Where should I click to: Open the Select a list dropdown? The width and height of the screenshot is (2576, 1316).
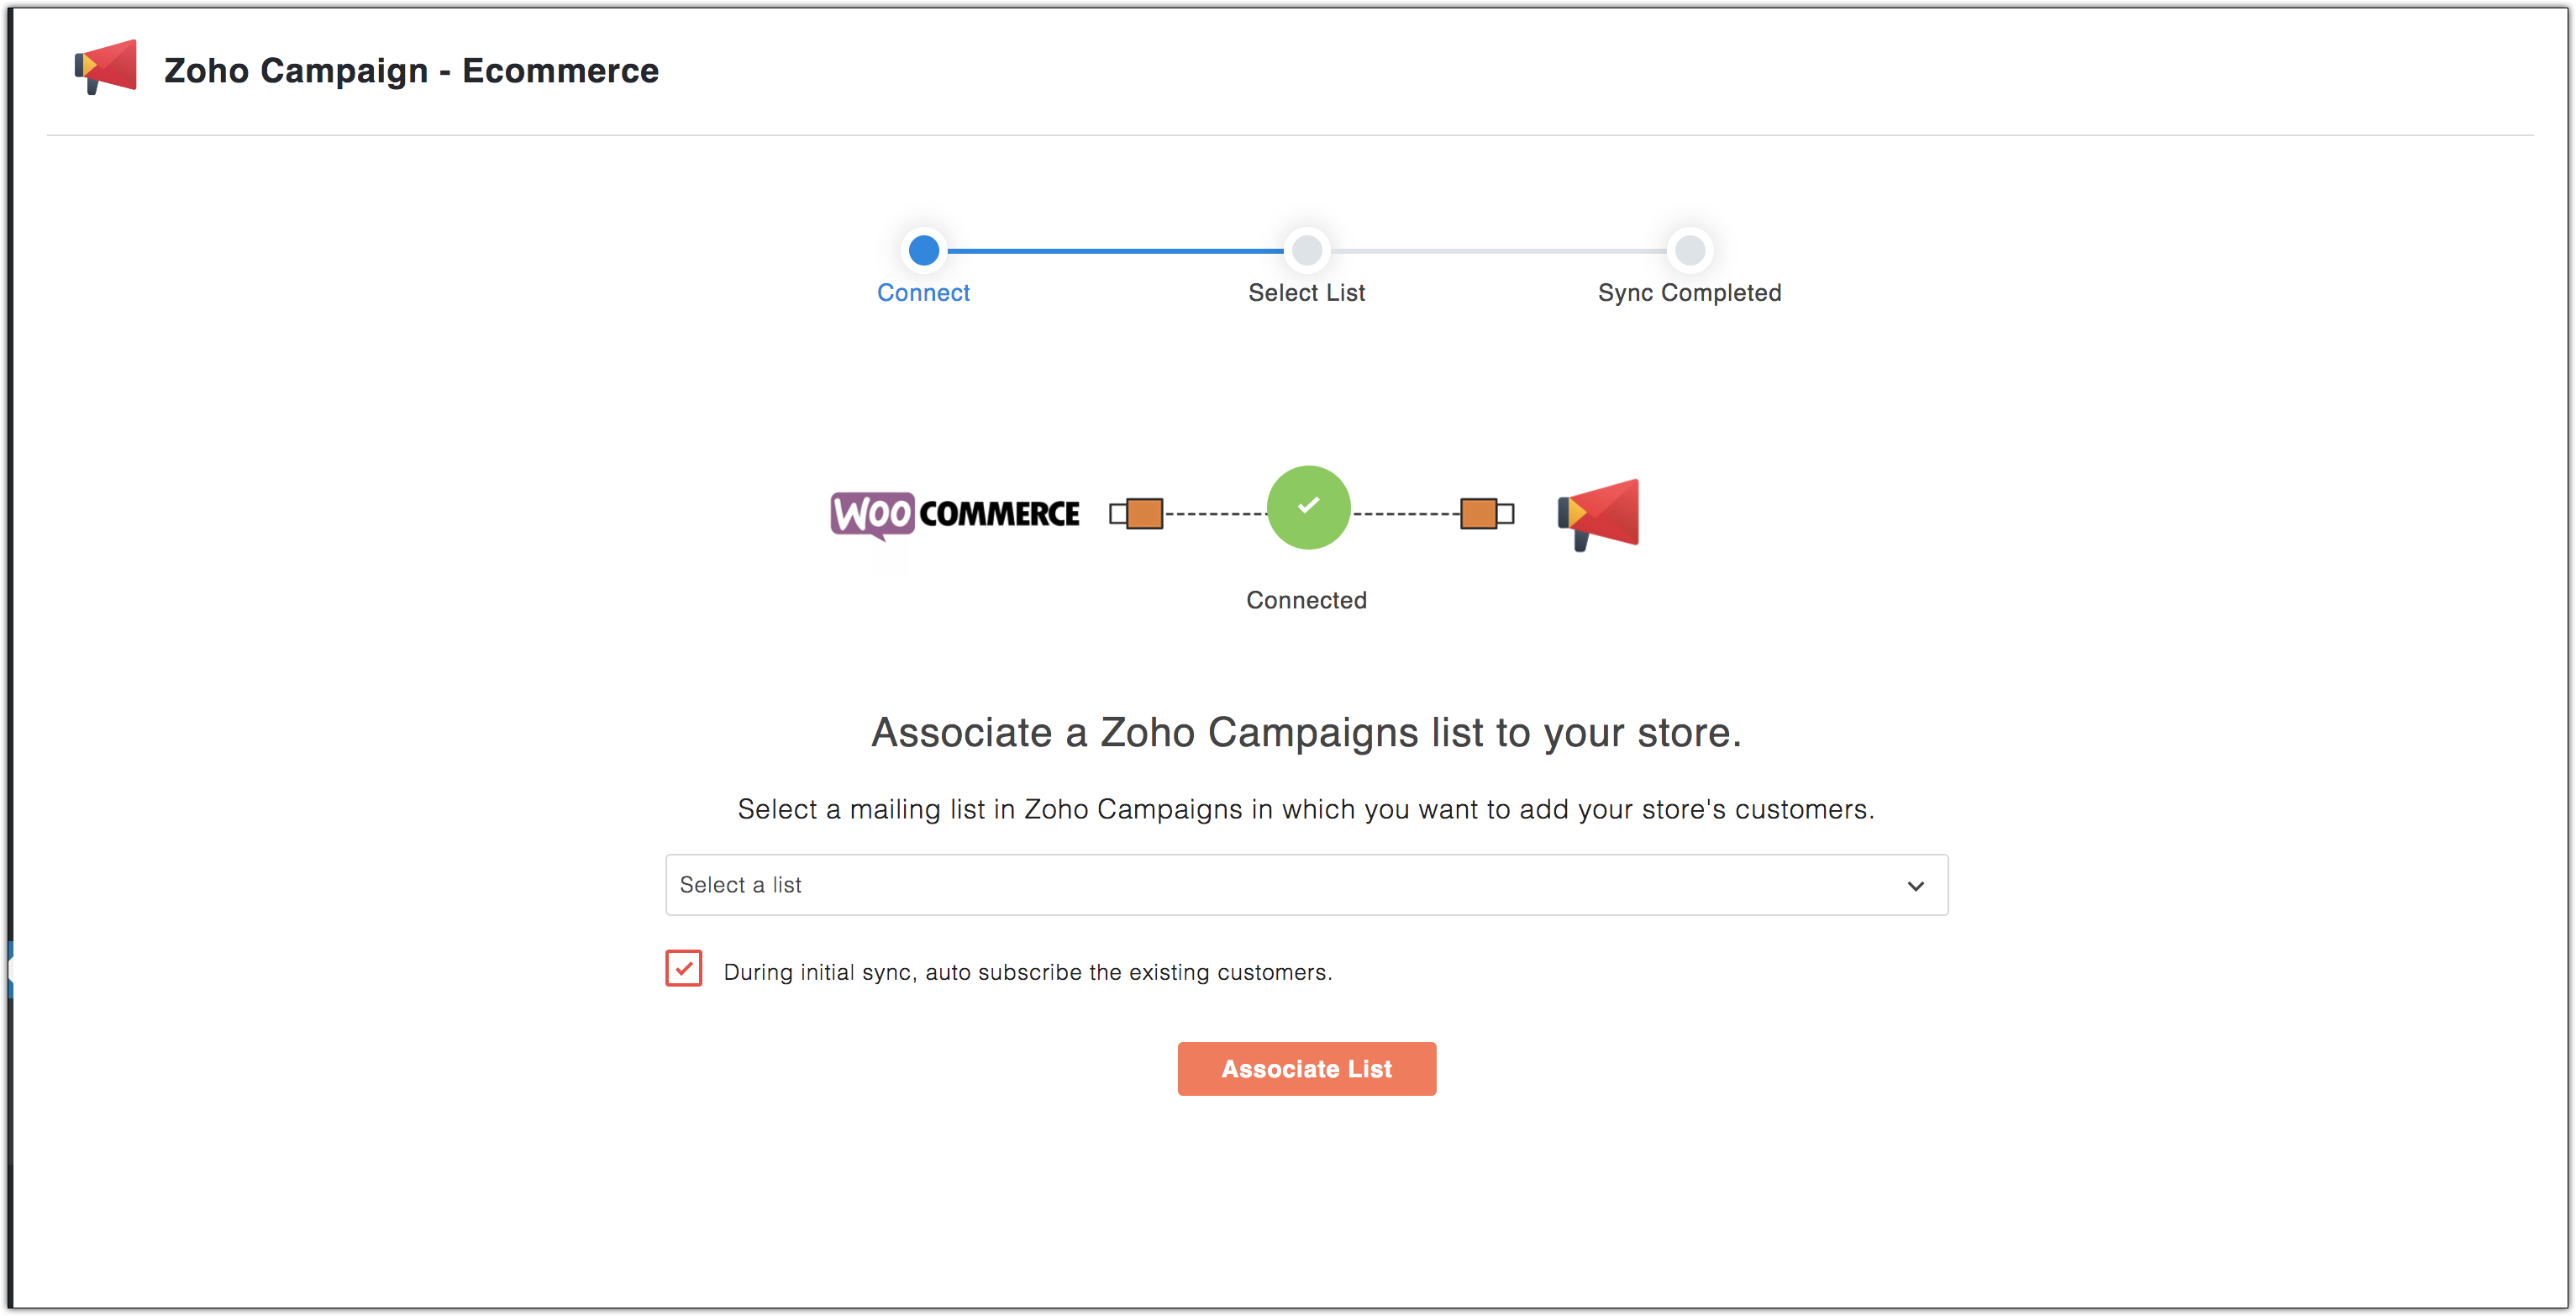pyautogui.click(x=1306, y=884)
